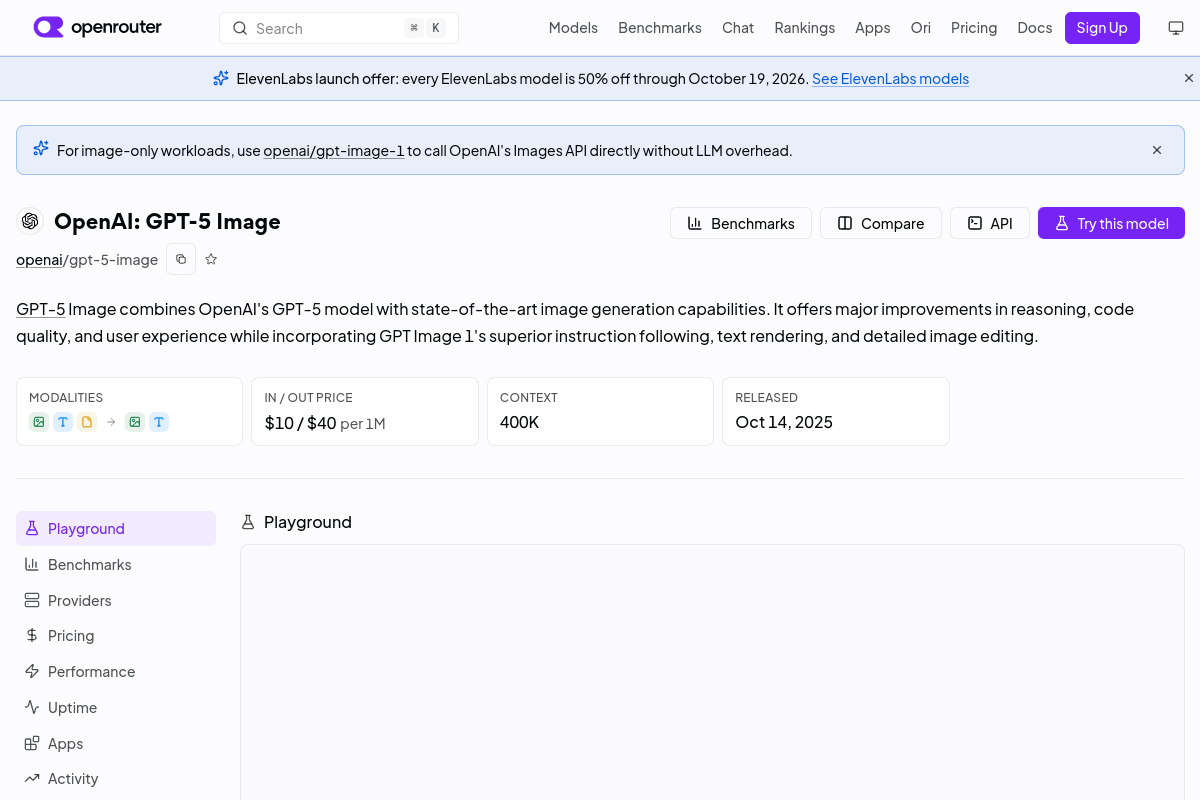
Task: Select Playground in the sidebar
Action: (116, 528)
